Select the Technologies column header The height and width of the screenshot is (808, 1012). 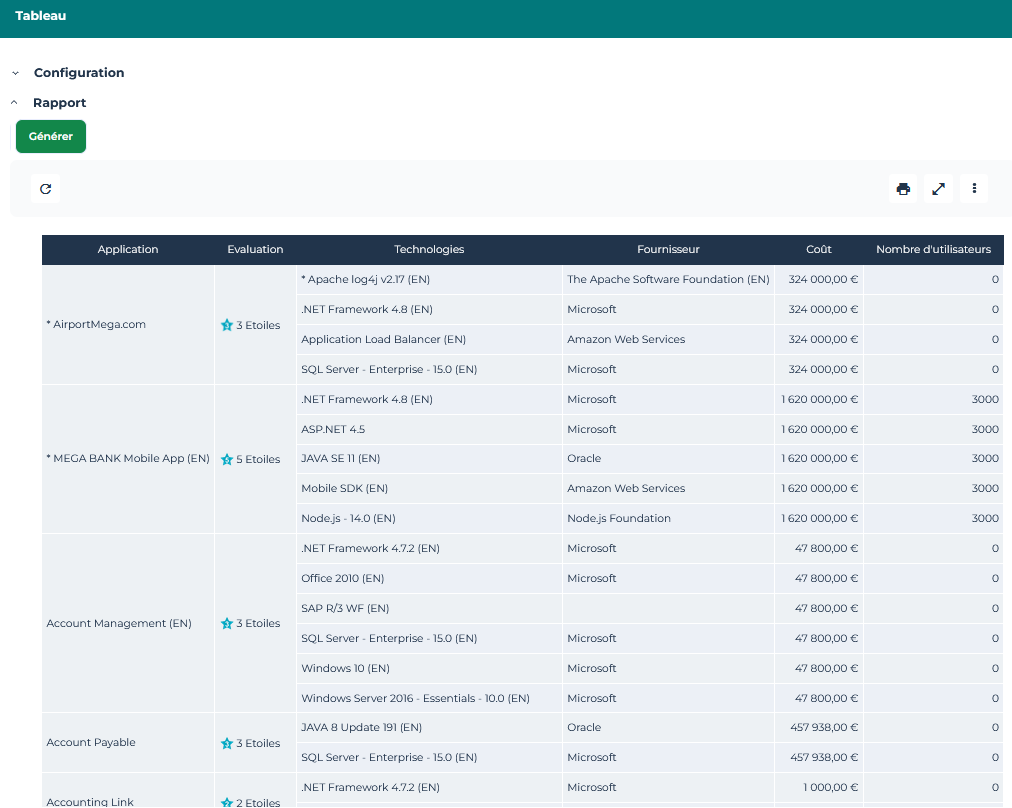click(429, 250)
